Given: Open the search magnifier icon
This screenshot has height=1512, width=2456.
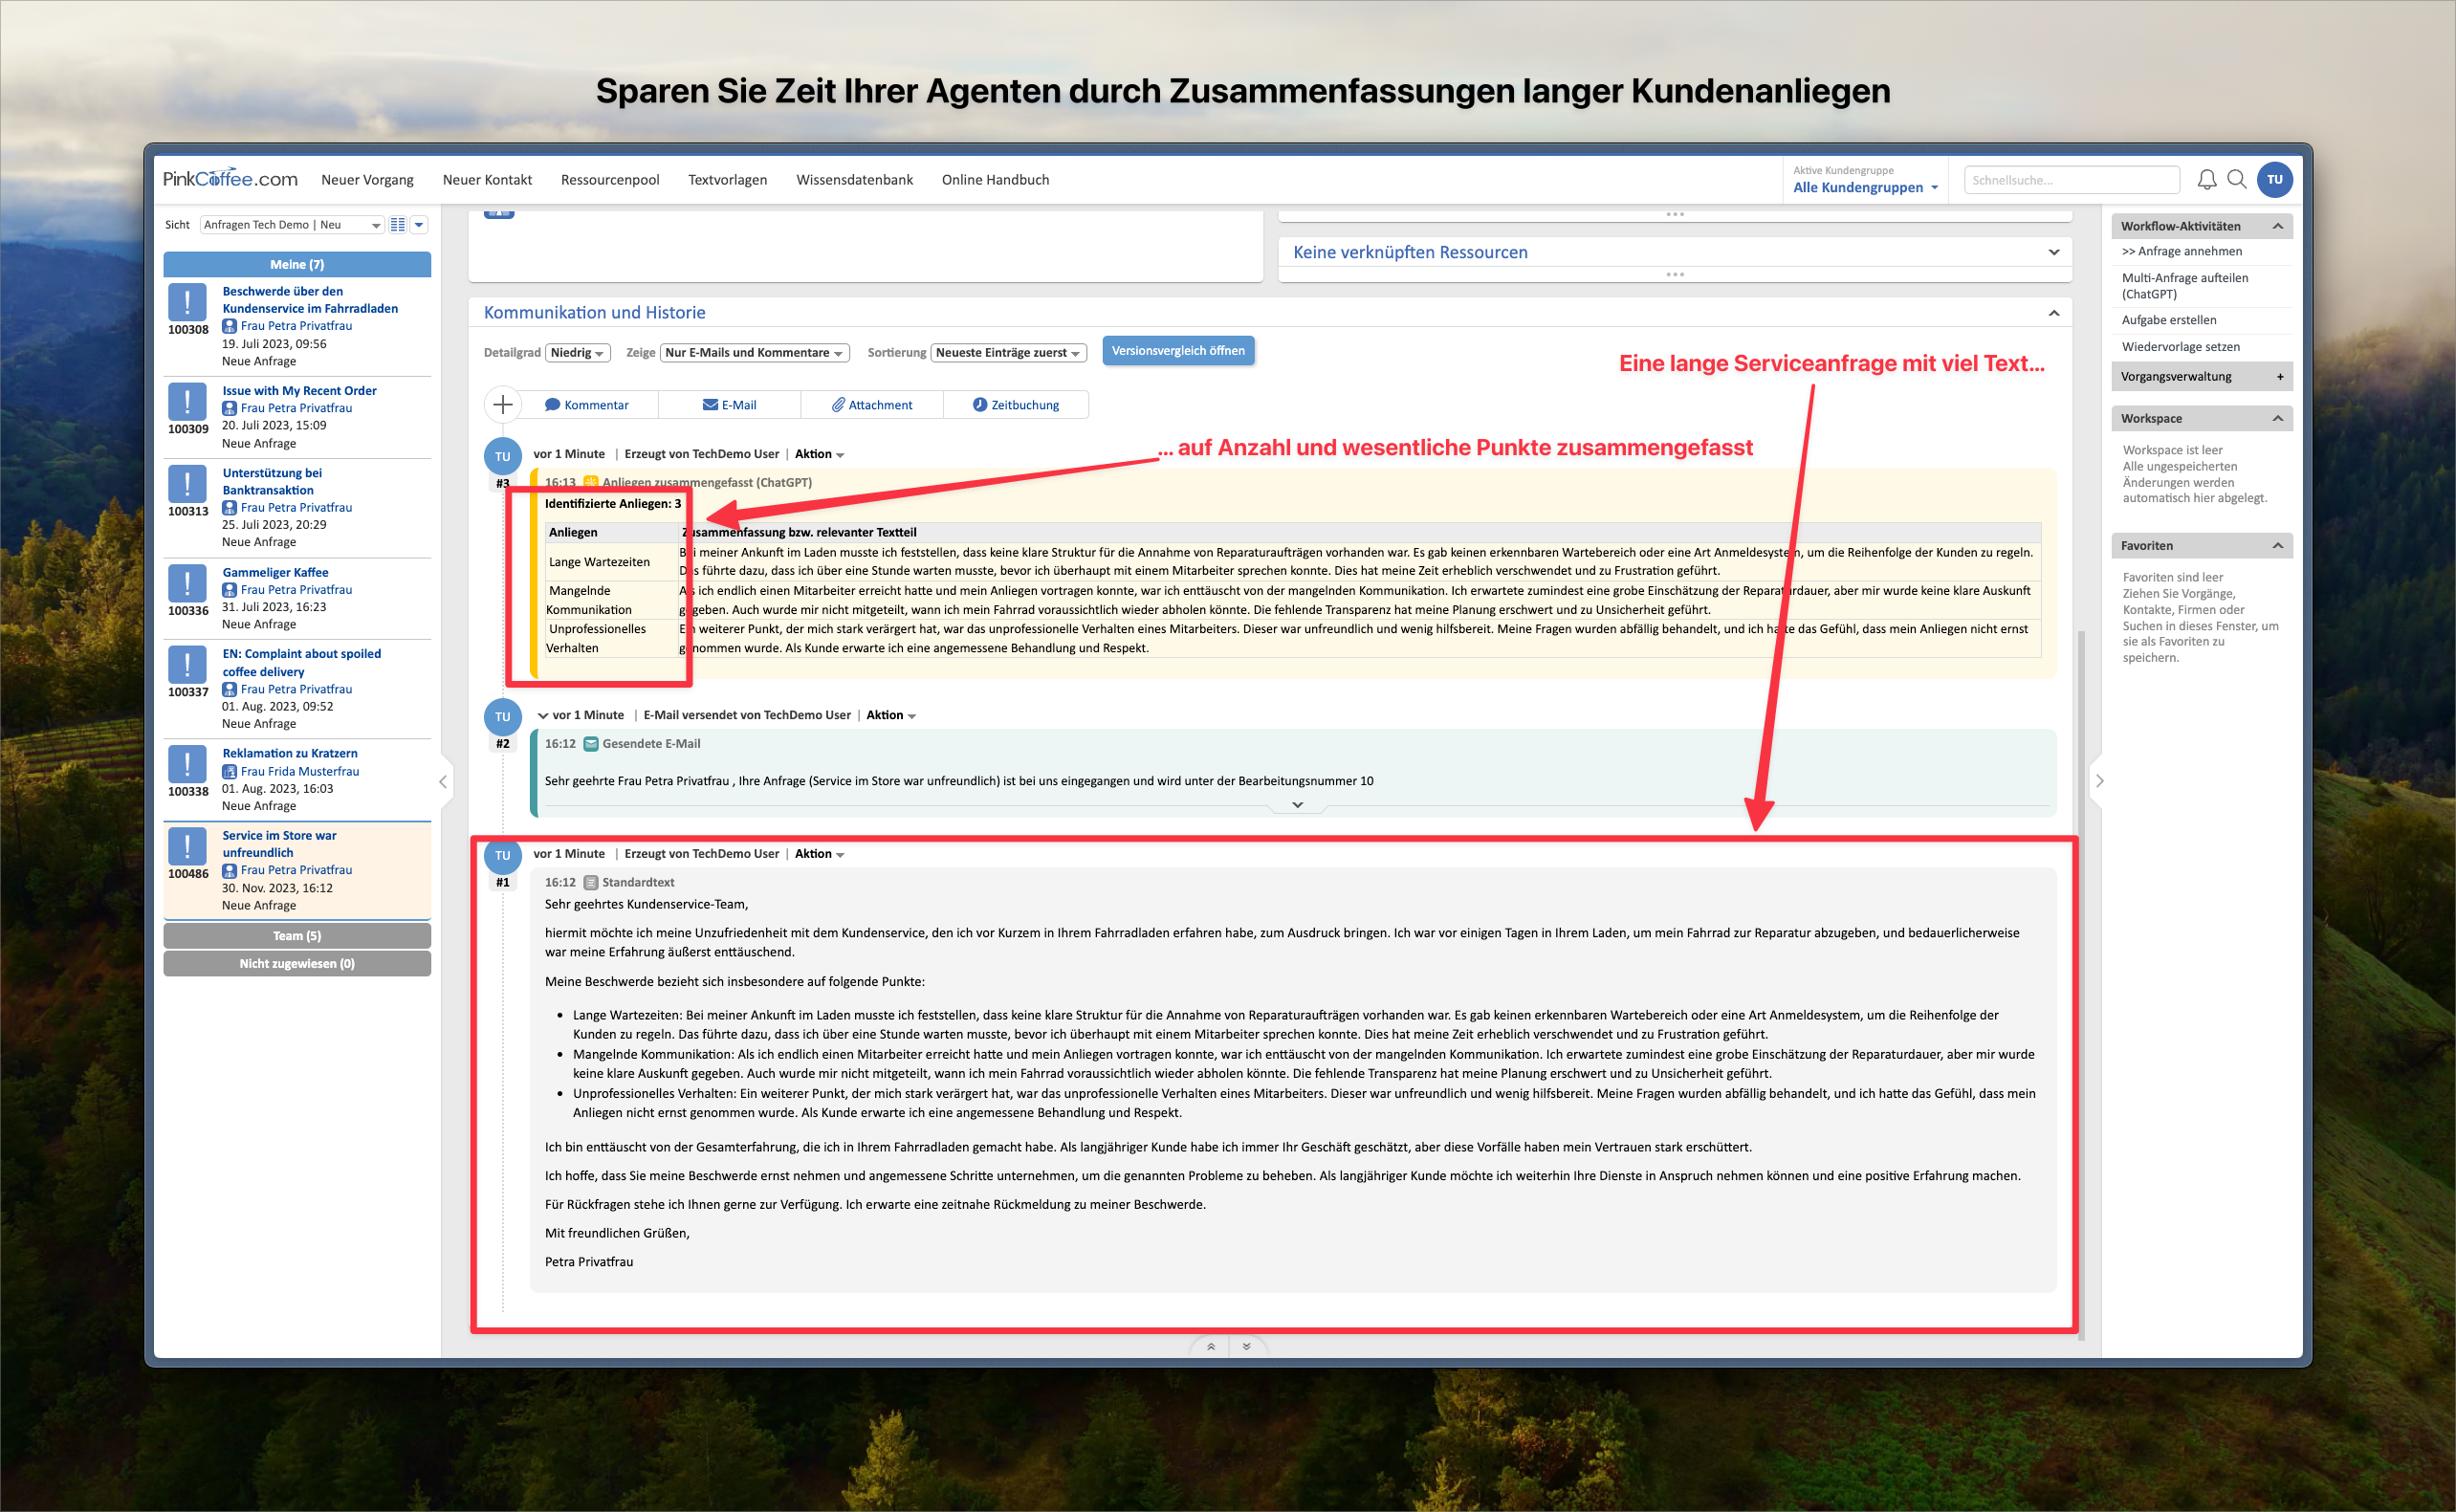Looking at the screenshot, I should 2237,179.
